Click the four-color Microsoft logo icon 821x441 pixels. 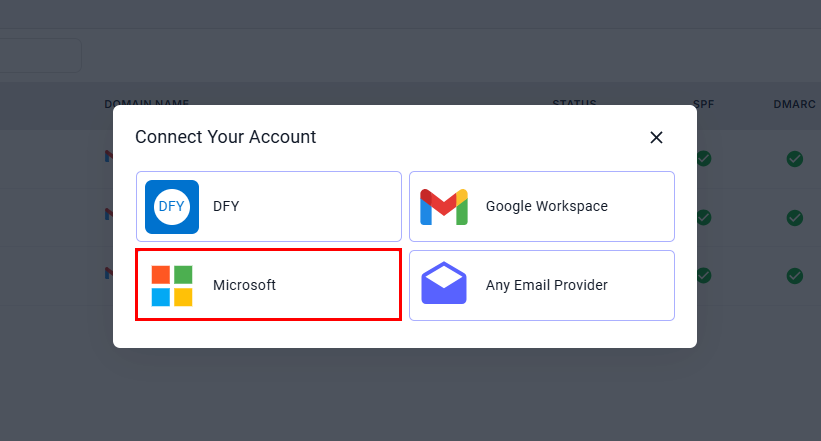pyautogui.click(x=172, y=285)
